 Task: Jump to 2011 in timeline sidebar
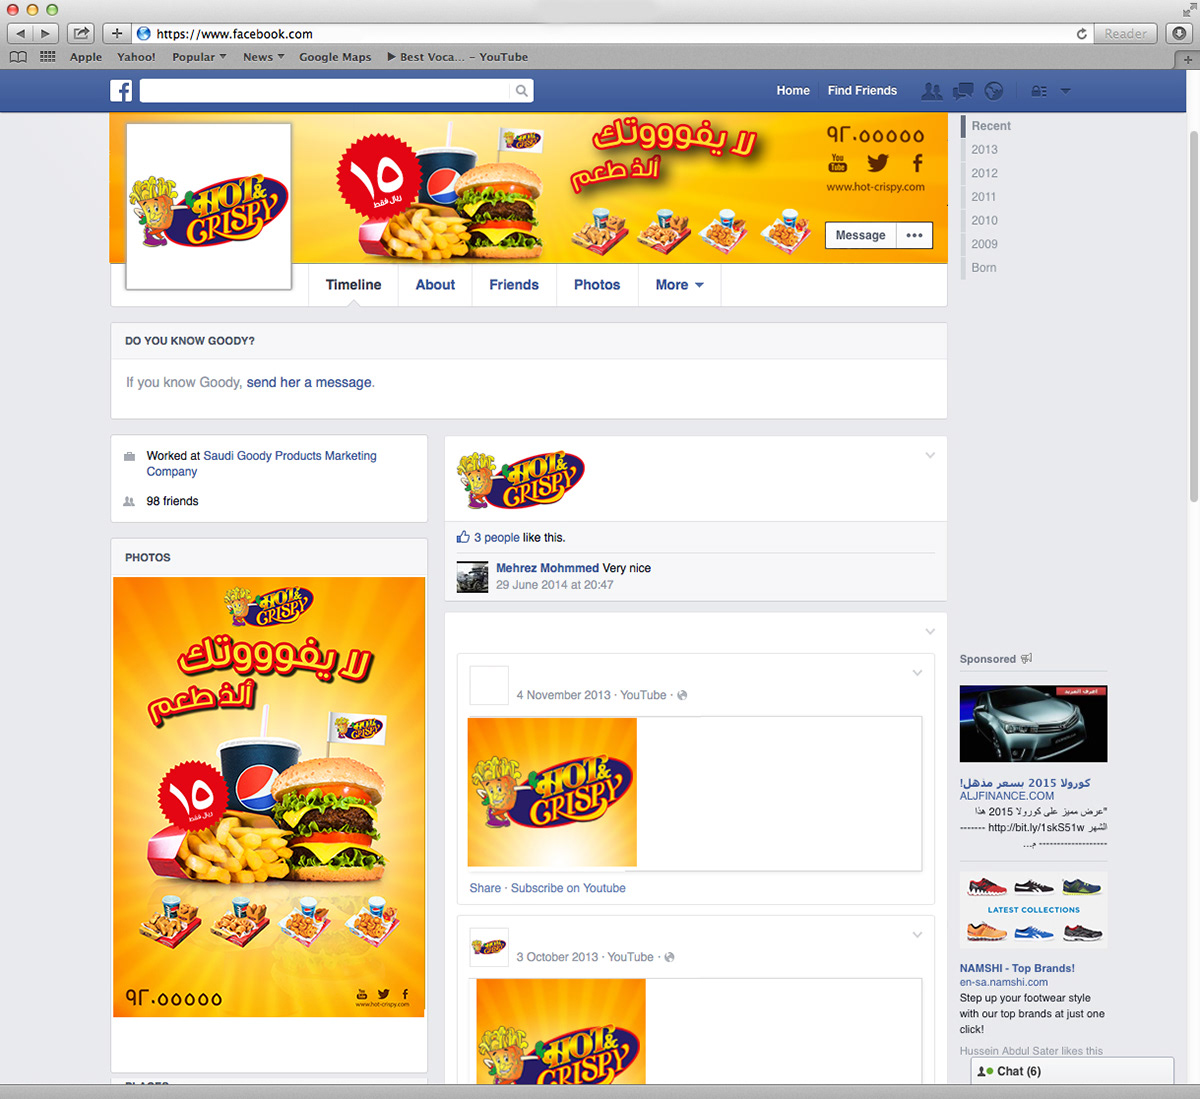(x=984, y=197)
